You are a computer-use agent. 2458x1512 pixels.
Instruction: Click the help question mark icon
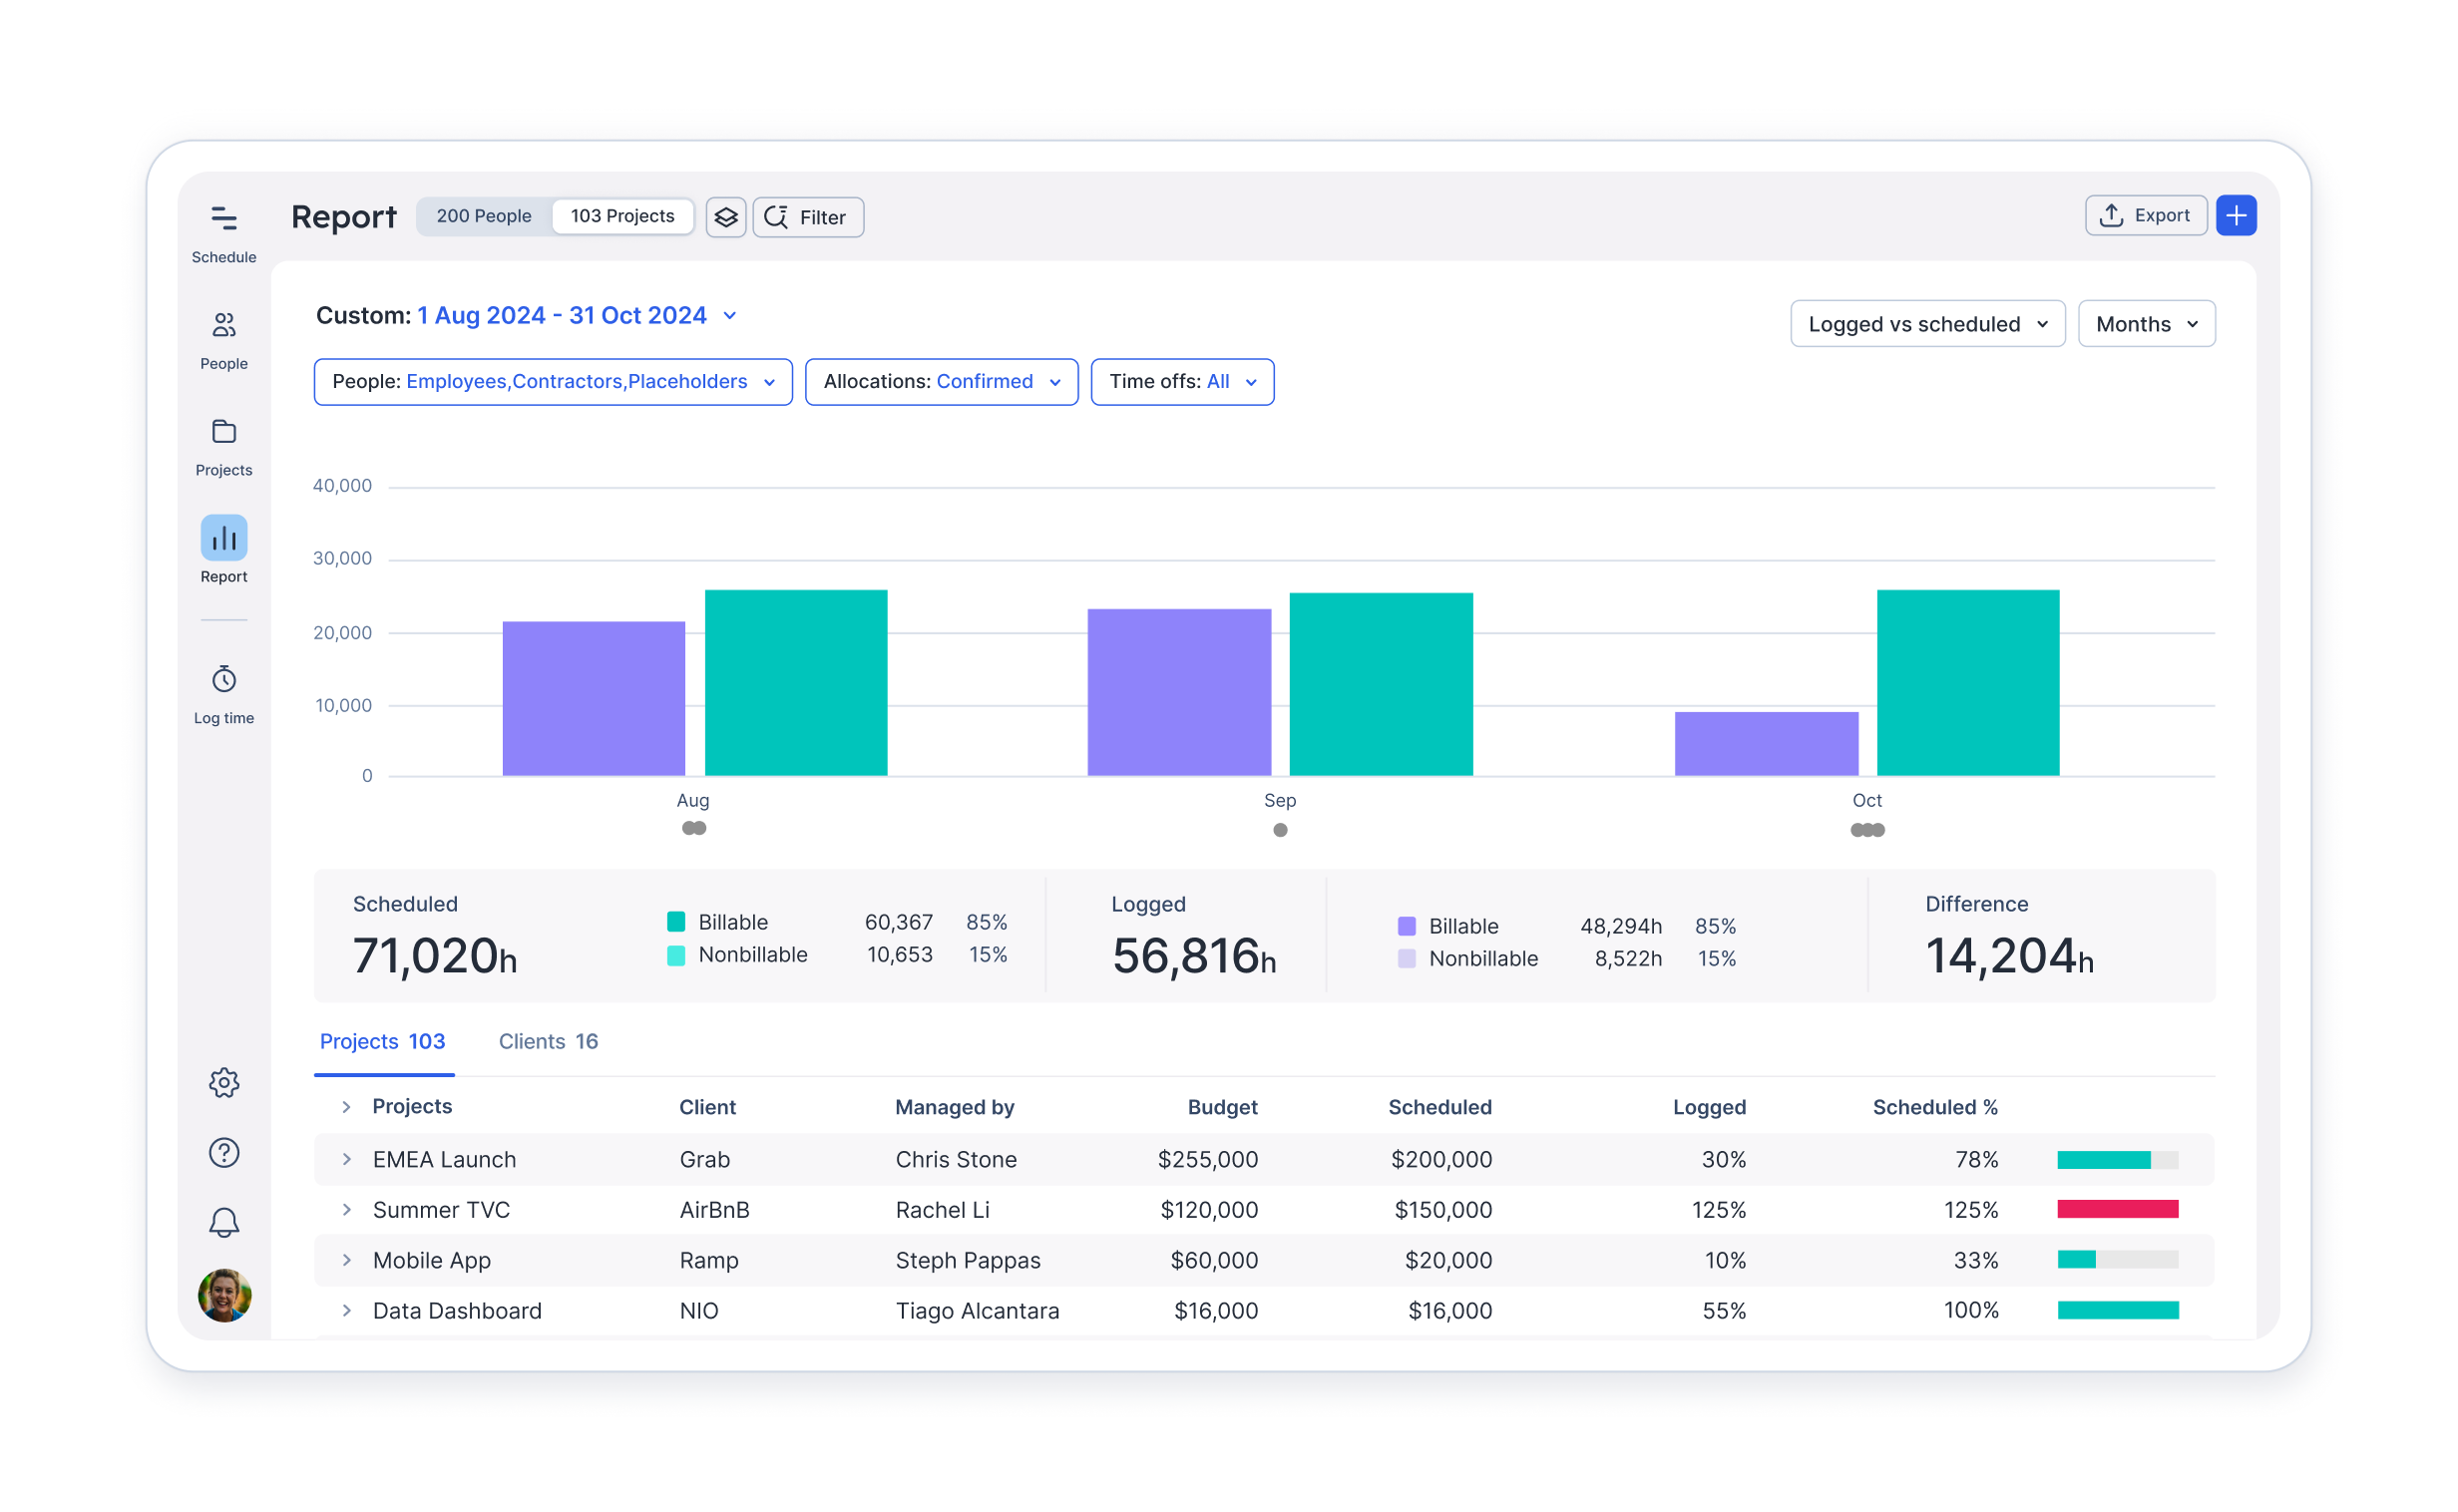[x=223, y=1152]
